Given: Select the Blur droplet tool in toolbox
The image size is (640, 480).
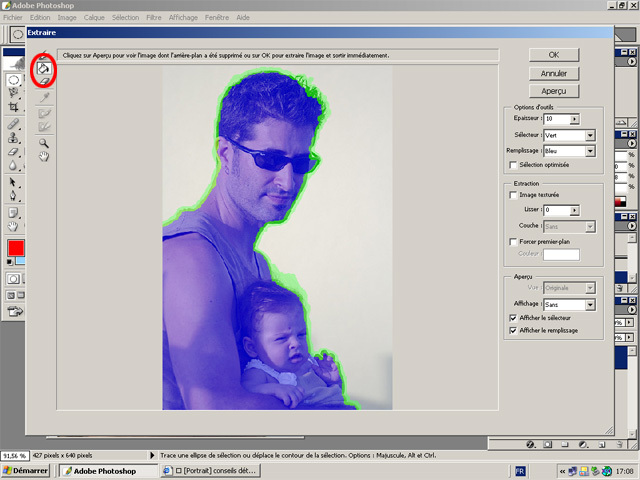Looking at the screenshot, I should [13, 165].
